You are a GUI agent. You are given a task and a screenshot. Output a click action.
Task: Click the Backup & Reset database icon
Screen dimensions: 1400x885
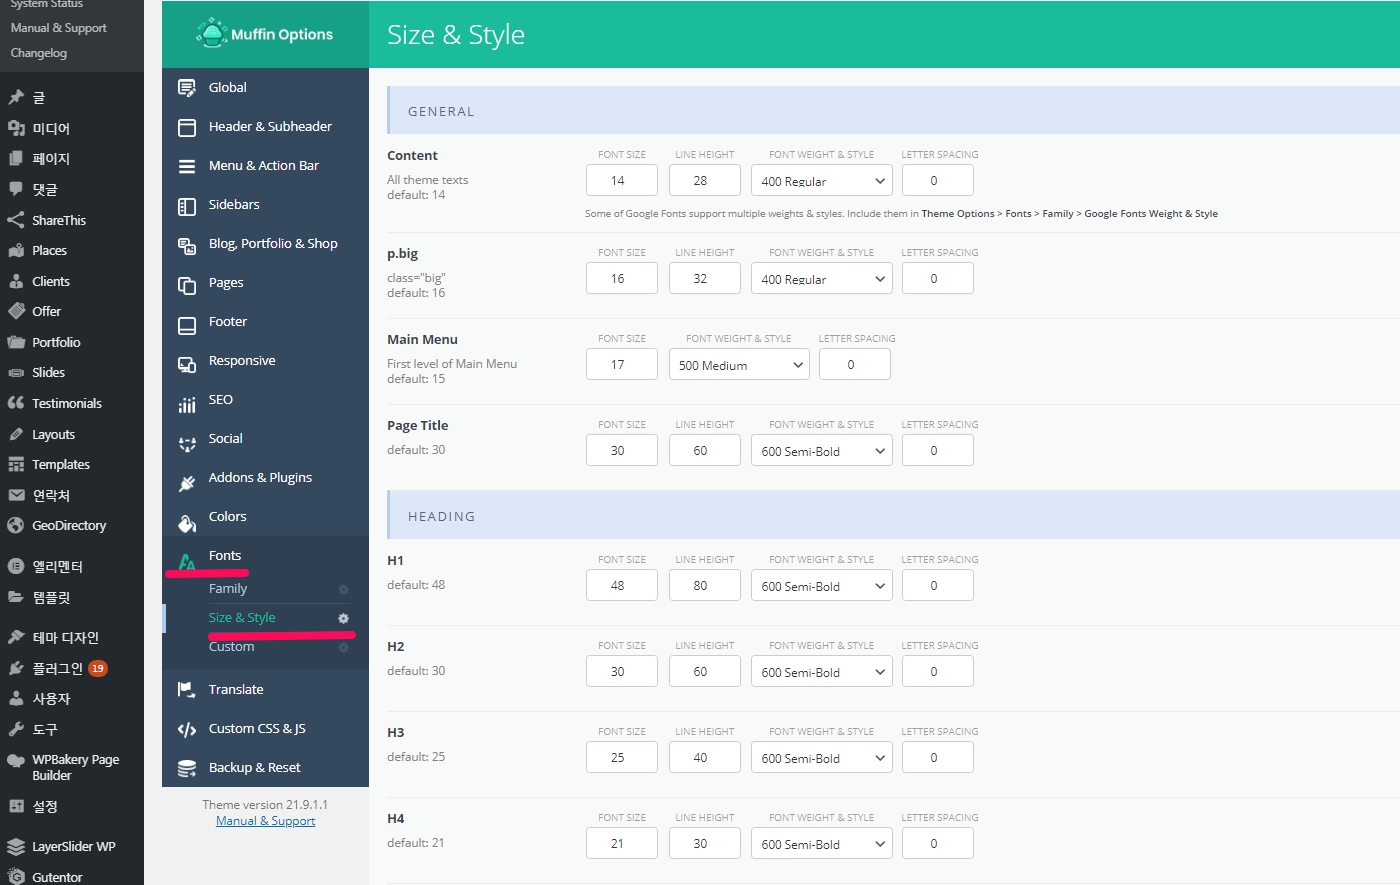(x=187, y=769)
